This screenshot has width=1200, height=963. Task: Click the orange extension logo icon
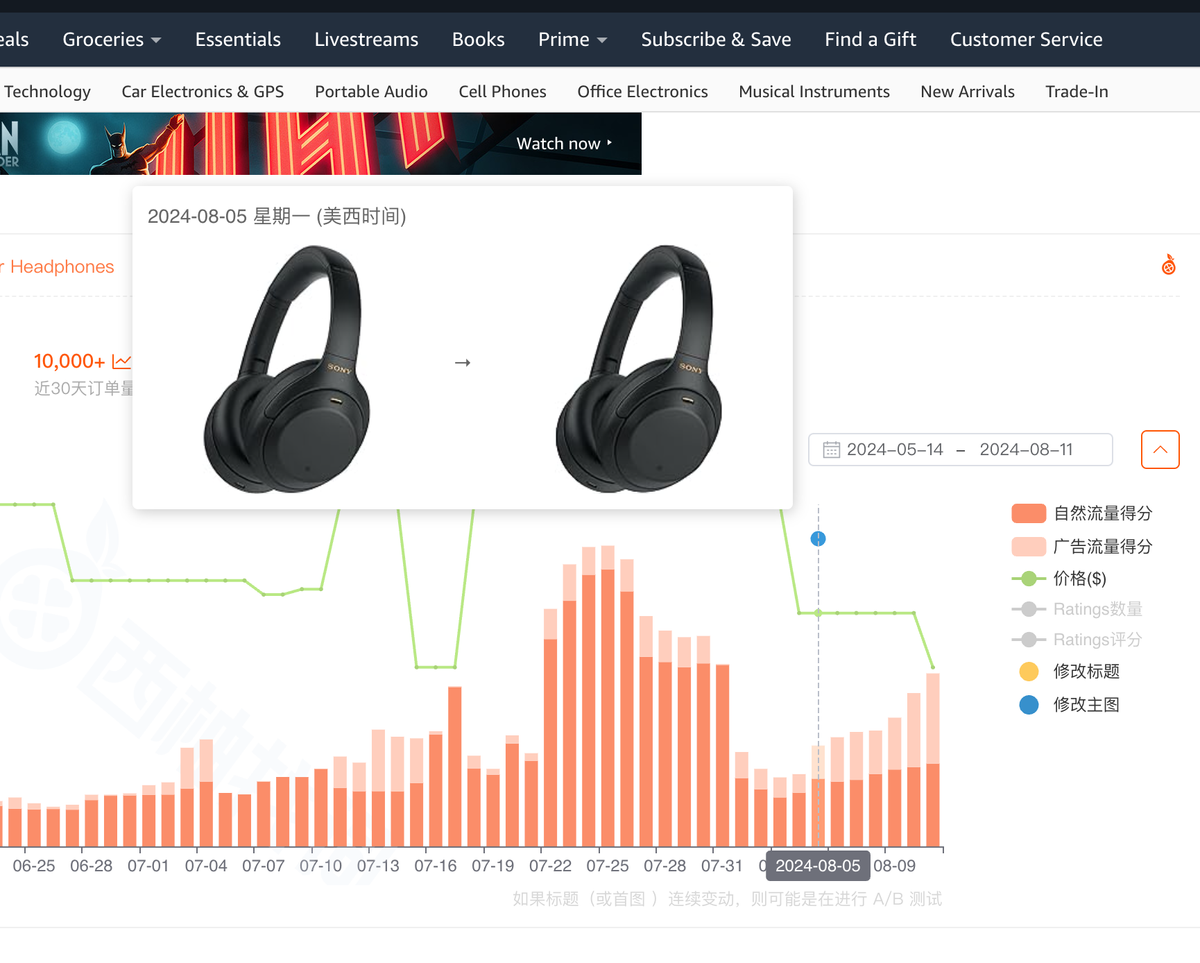coord(1168,265)
